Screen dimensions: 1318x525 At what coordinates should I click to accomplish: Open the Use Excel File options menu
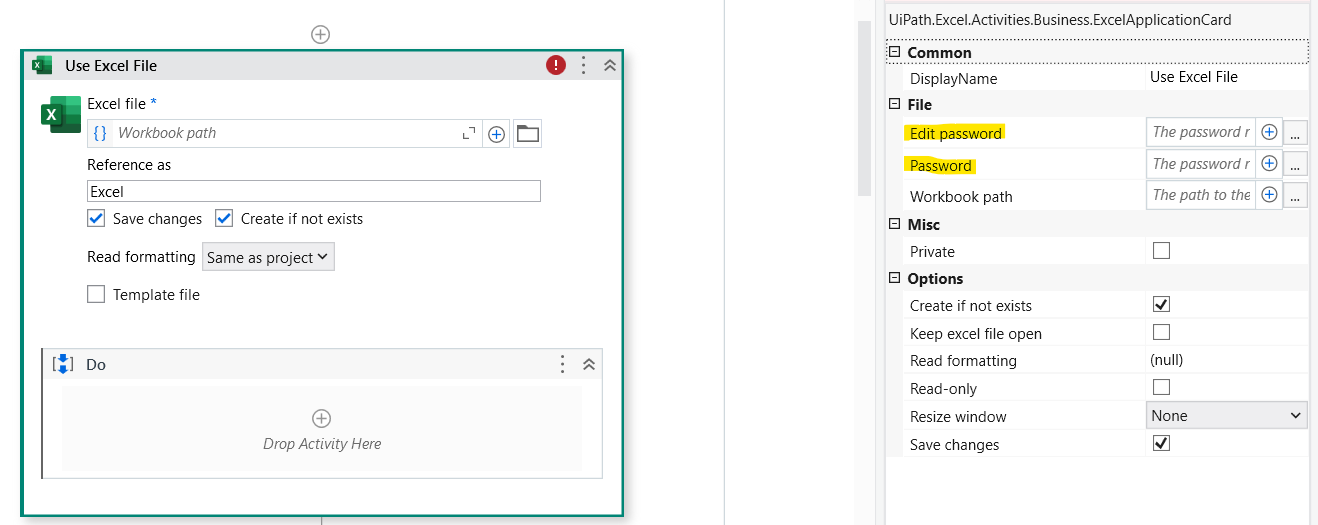click(x=584, y=65)
